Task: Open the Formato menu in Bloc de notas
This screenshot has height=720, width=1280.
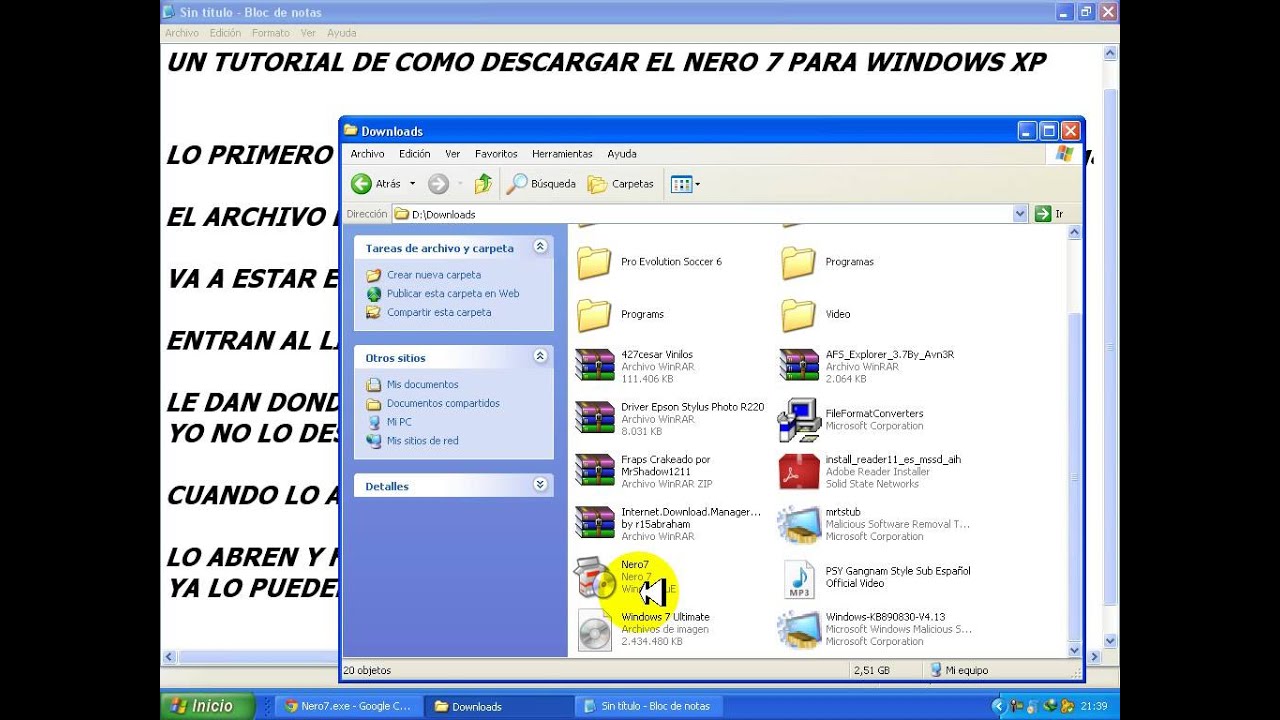Action: pyautogui.click(x=271, y=33)
